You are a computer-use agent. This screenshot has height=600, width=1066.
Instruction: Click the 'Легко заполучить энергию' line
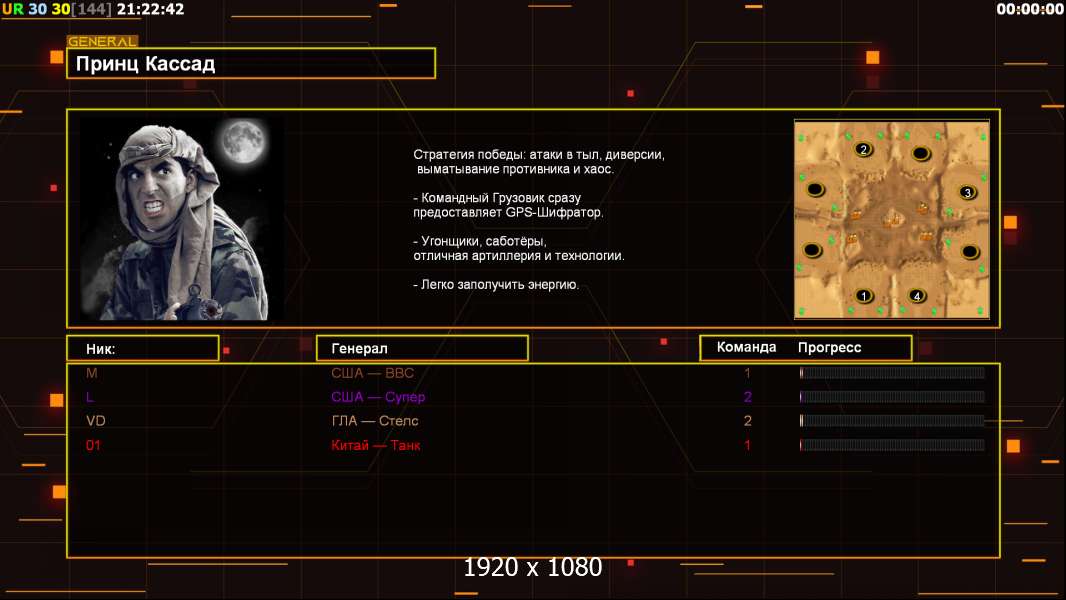click(x=496, y=285)
